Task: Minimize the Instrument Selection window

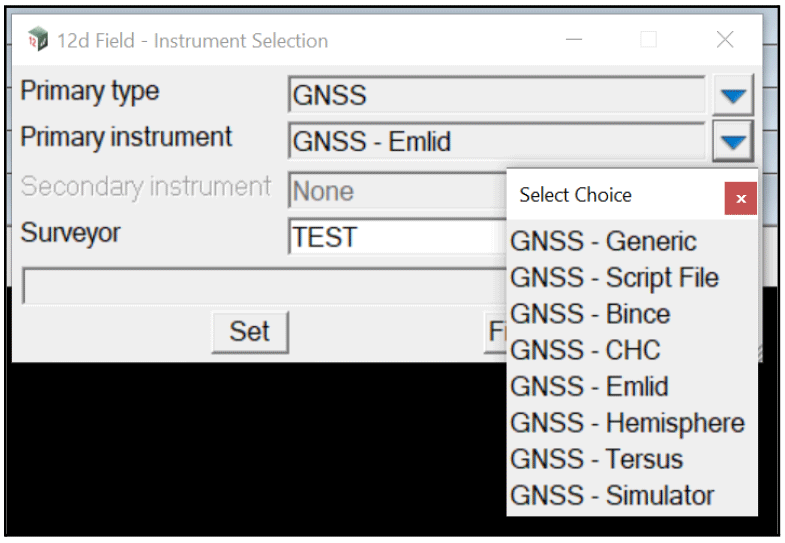Action: 574,40
